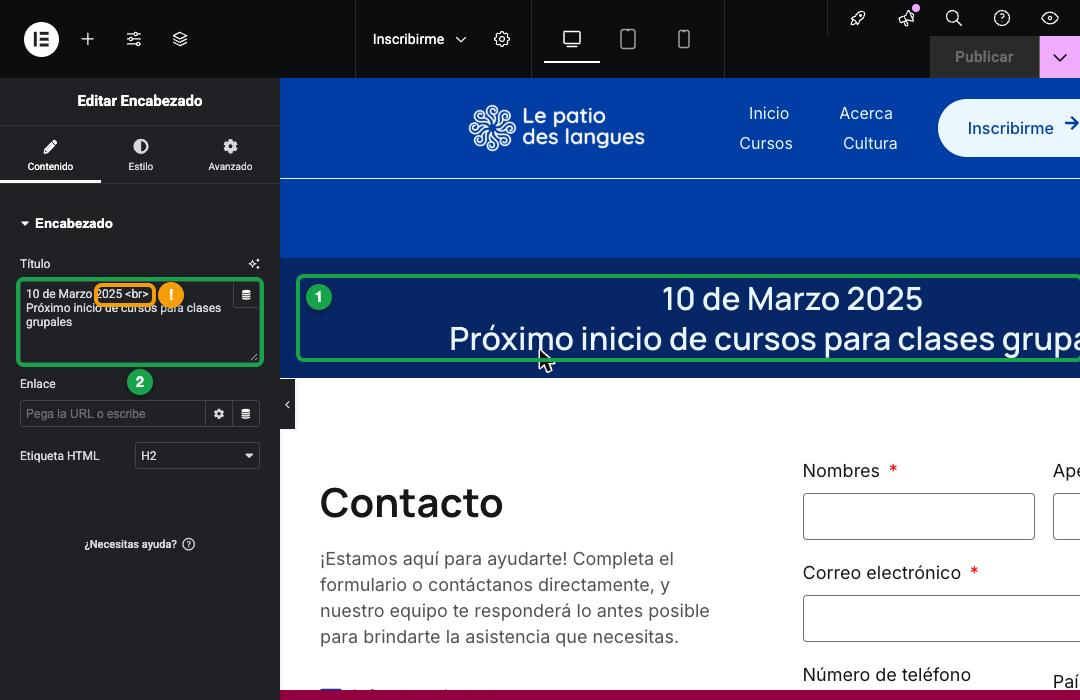The height and width of the screenshot is (700, 1080).
Task: Click the Enlace URL input field
Action: click(x=113, y=414)
